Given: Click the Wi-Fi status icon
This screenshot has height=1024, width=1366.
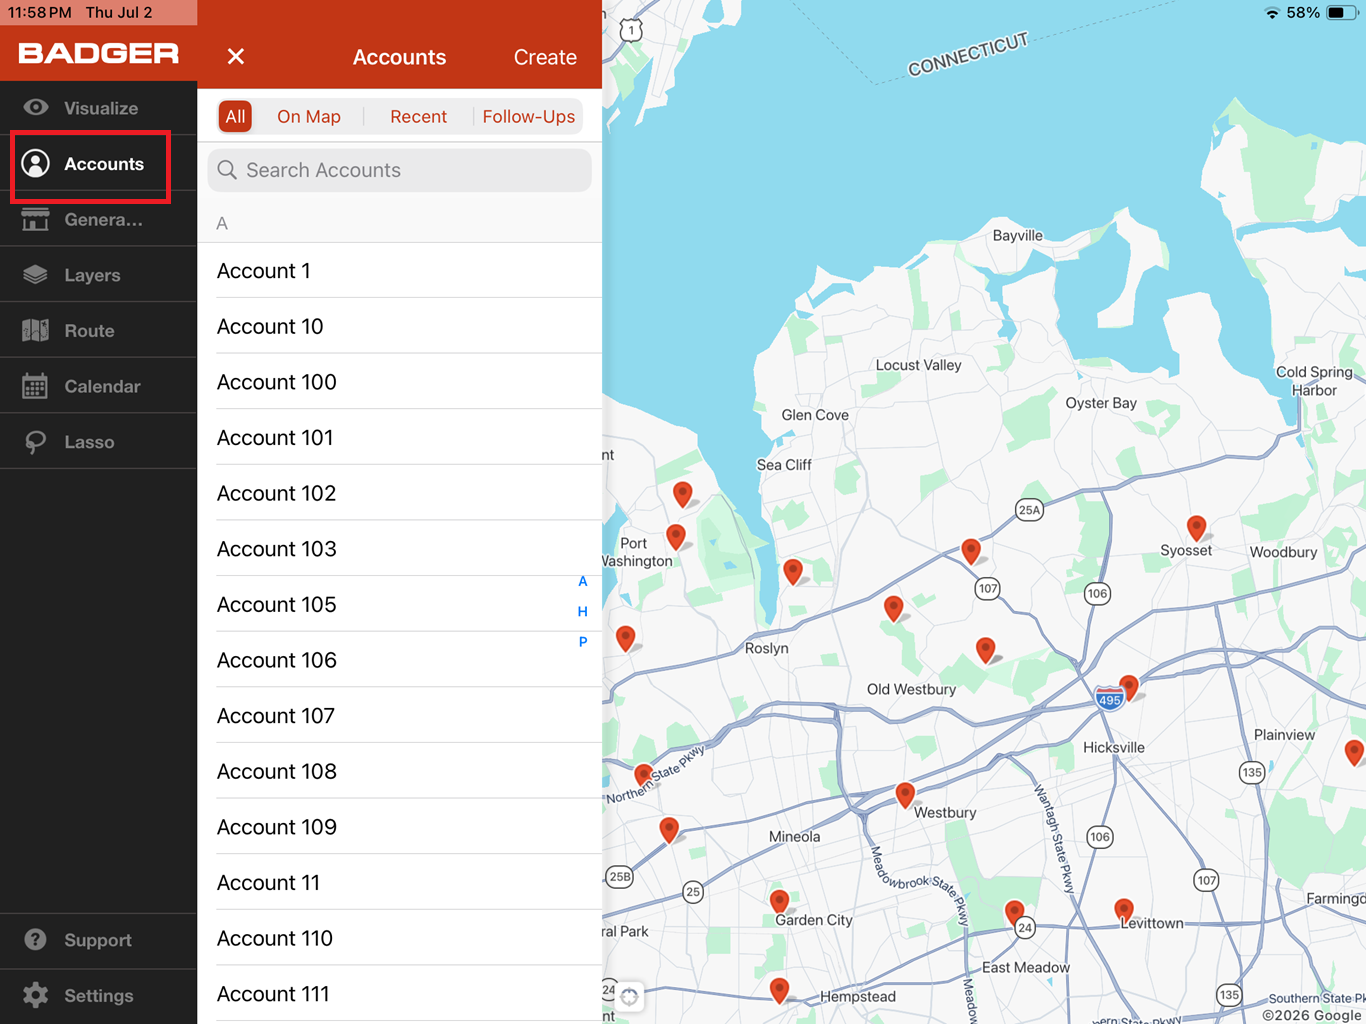Looking at the screenshot, I should [x=1272, y=13].
